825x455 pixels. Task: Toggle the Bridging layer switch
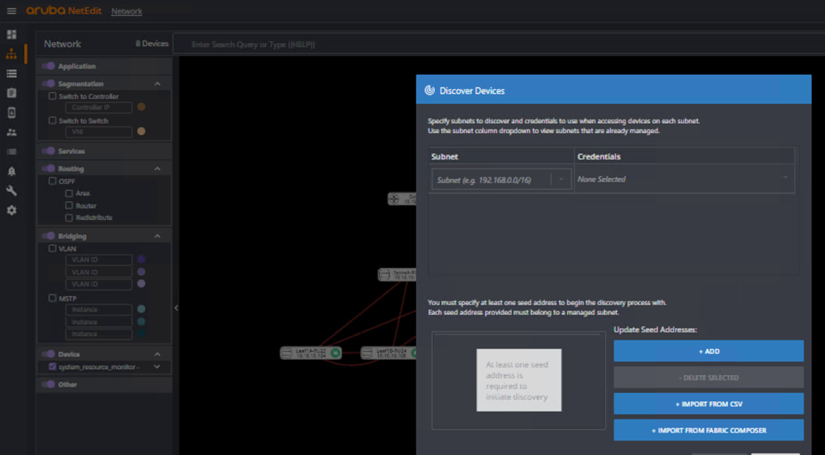tap(48, 236)
